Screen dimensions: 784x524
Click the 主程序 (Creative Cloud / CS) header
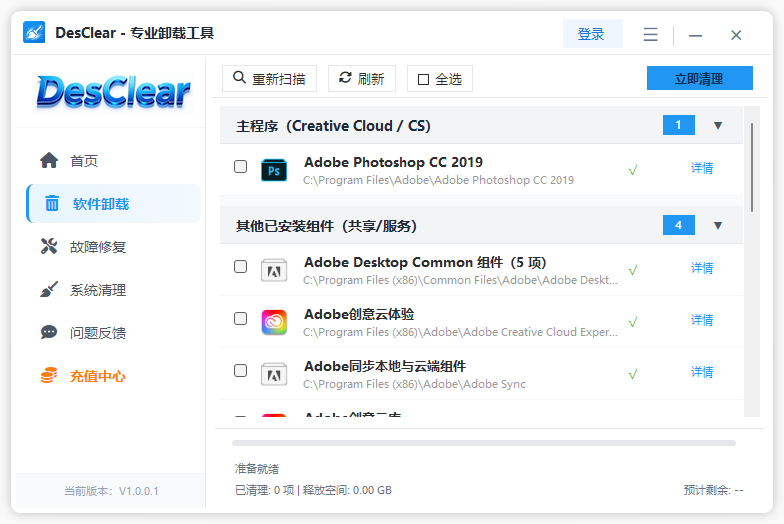(x=481, y=125)
